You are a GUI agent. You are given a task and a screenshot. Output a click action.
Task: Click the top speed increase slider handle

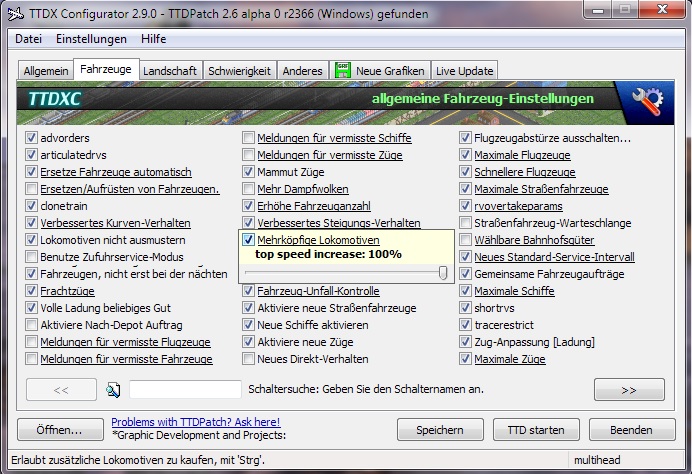point(443,272)
